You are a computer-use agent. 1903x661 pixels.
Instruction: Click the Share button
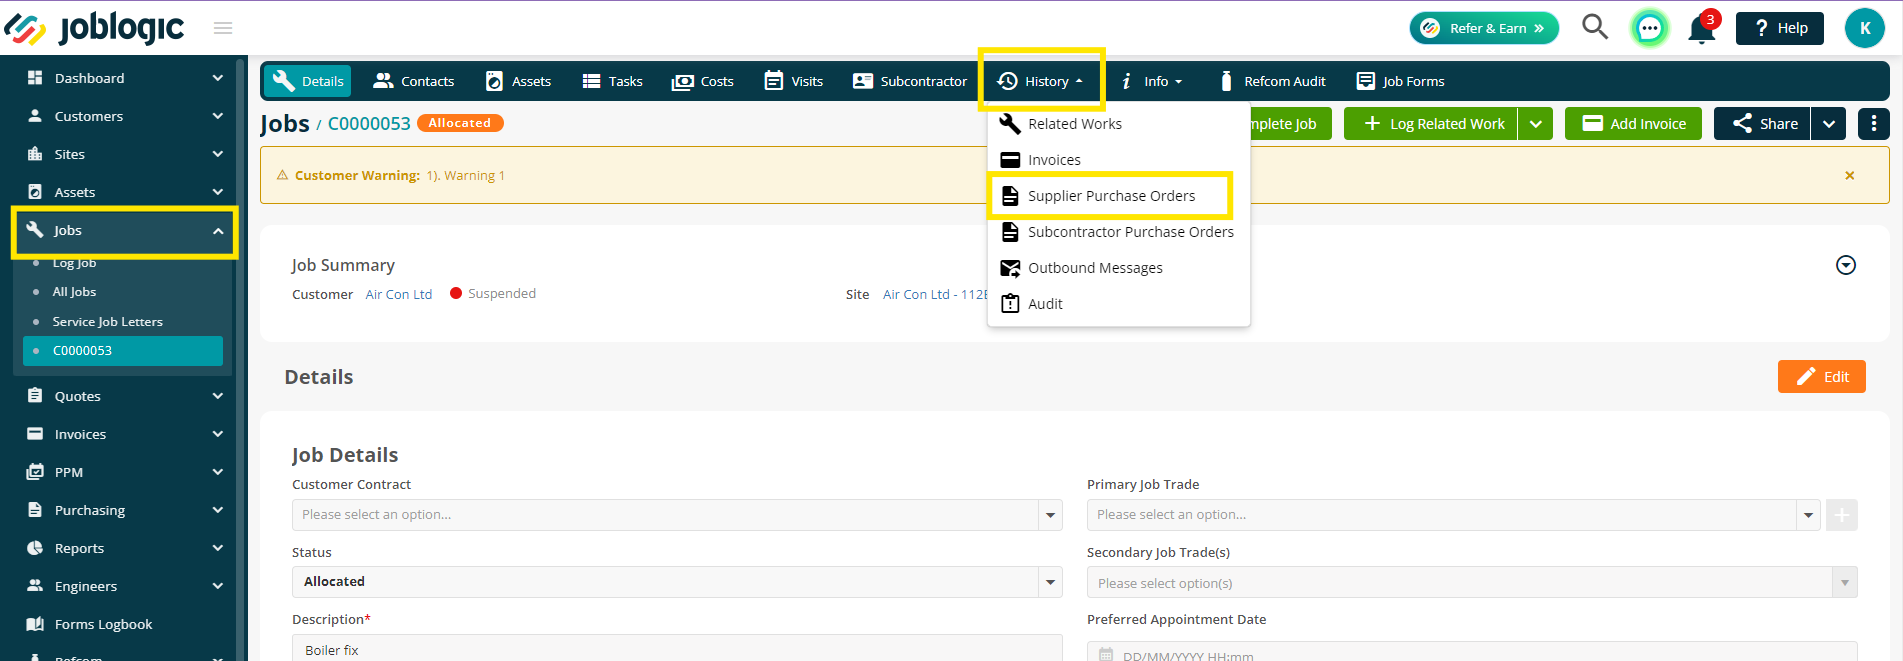[1762, 124]
